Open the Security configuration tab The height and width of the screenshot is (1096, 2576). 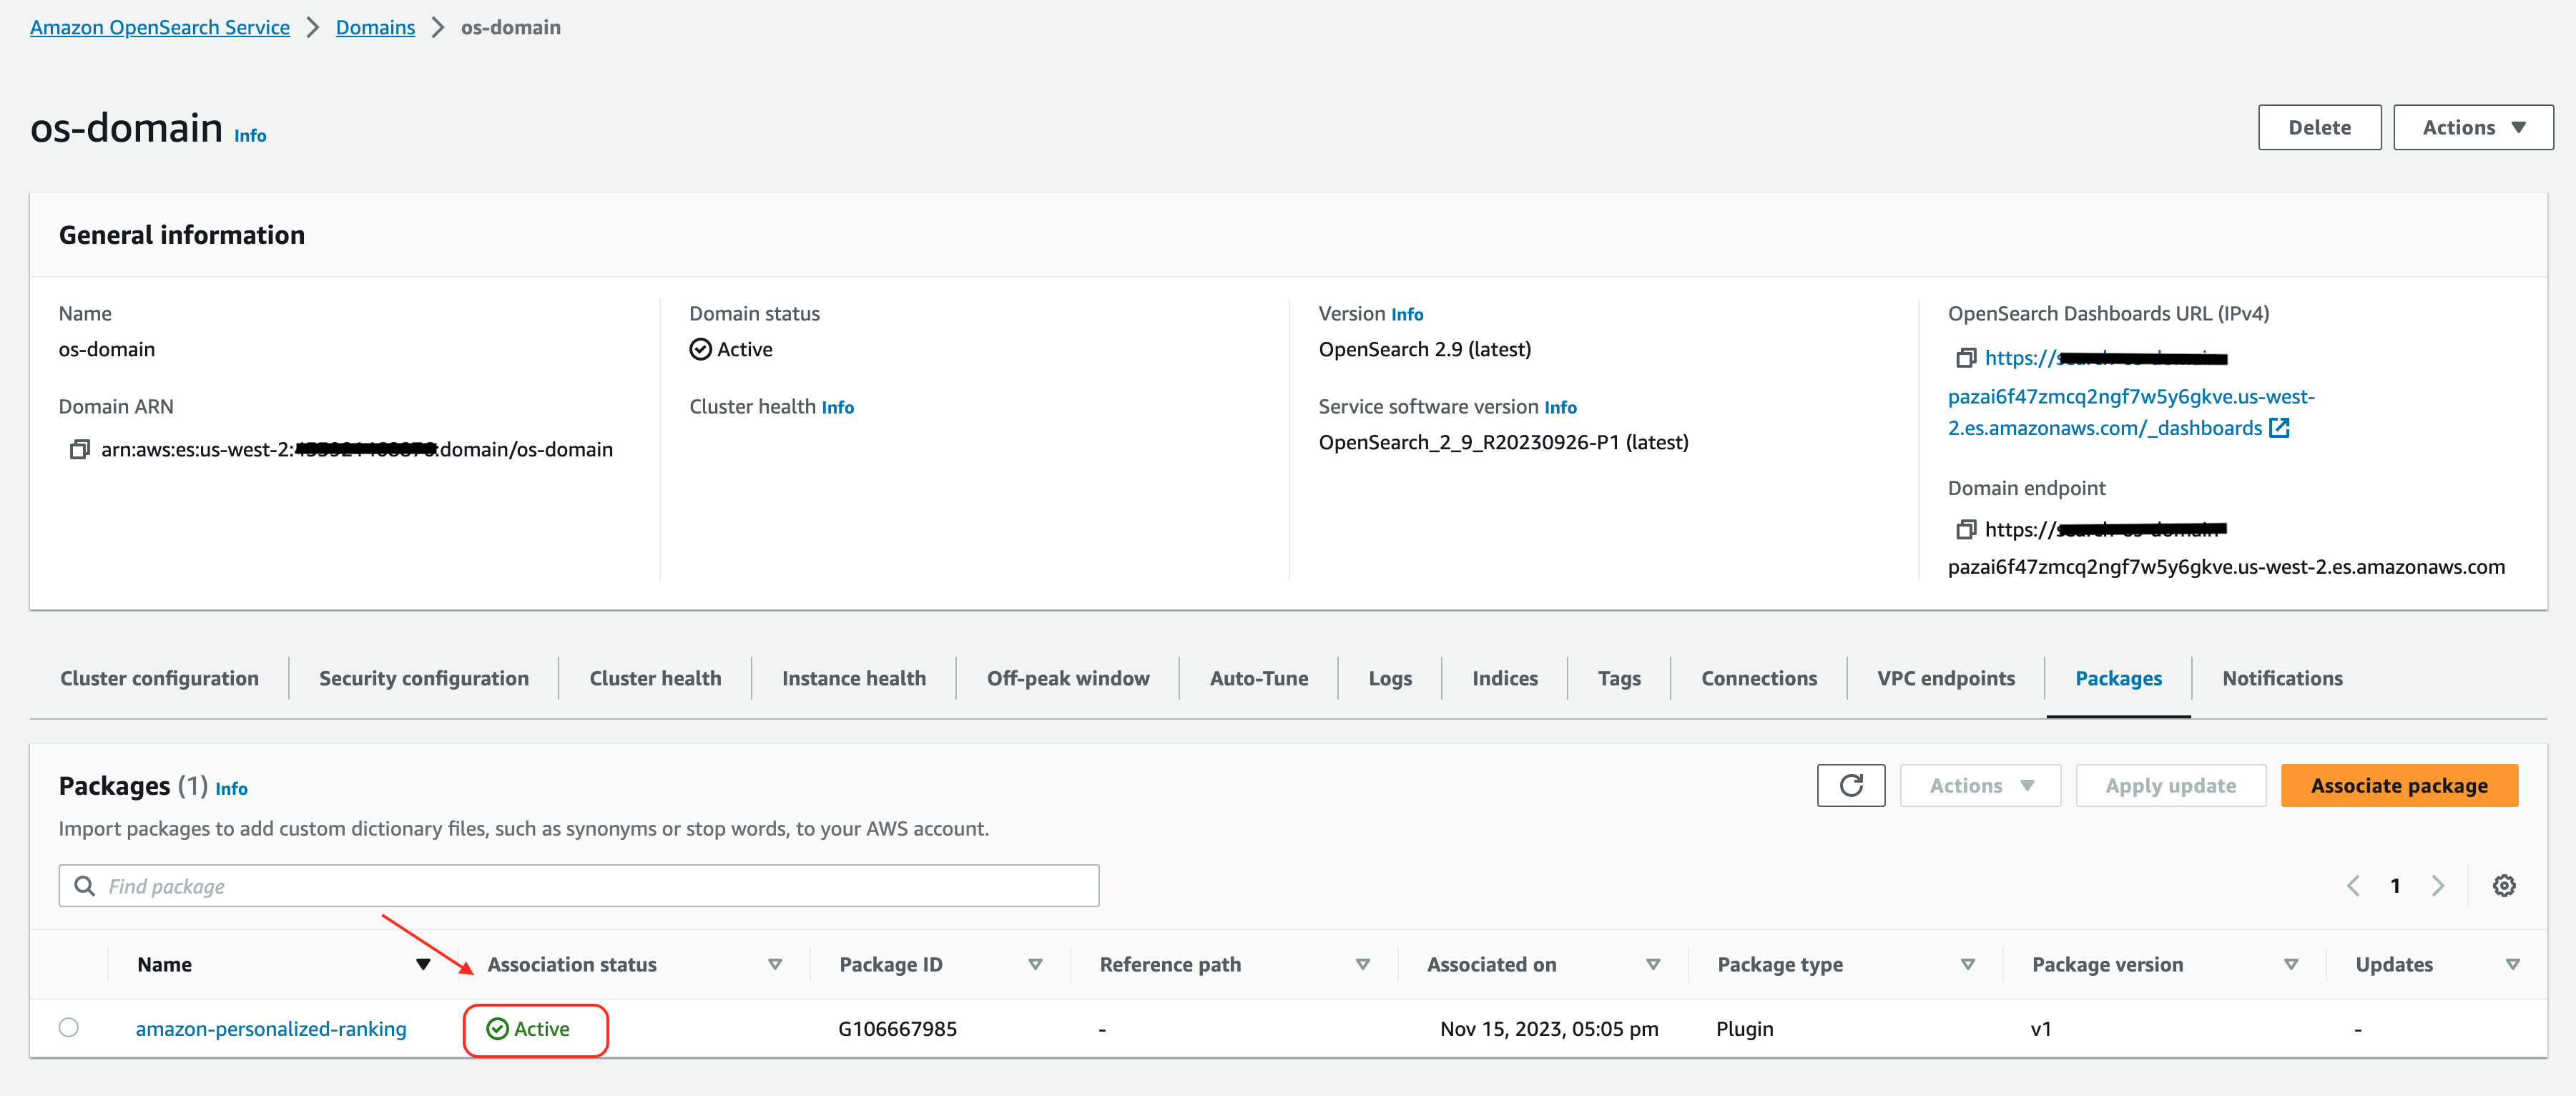424,679
